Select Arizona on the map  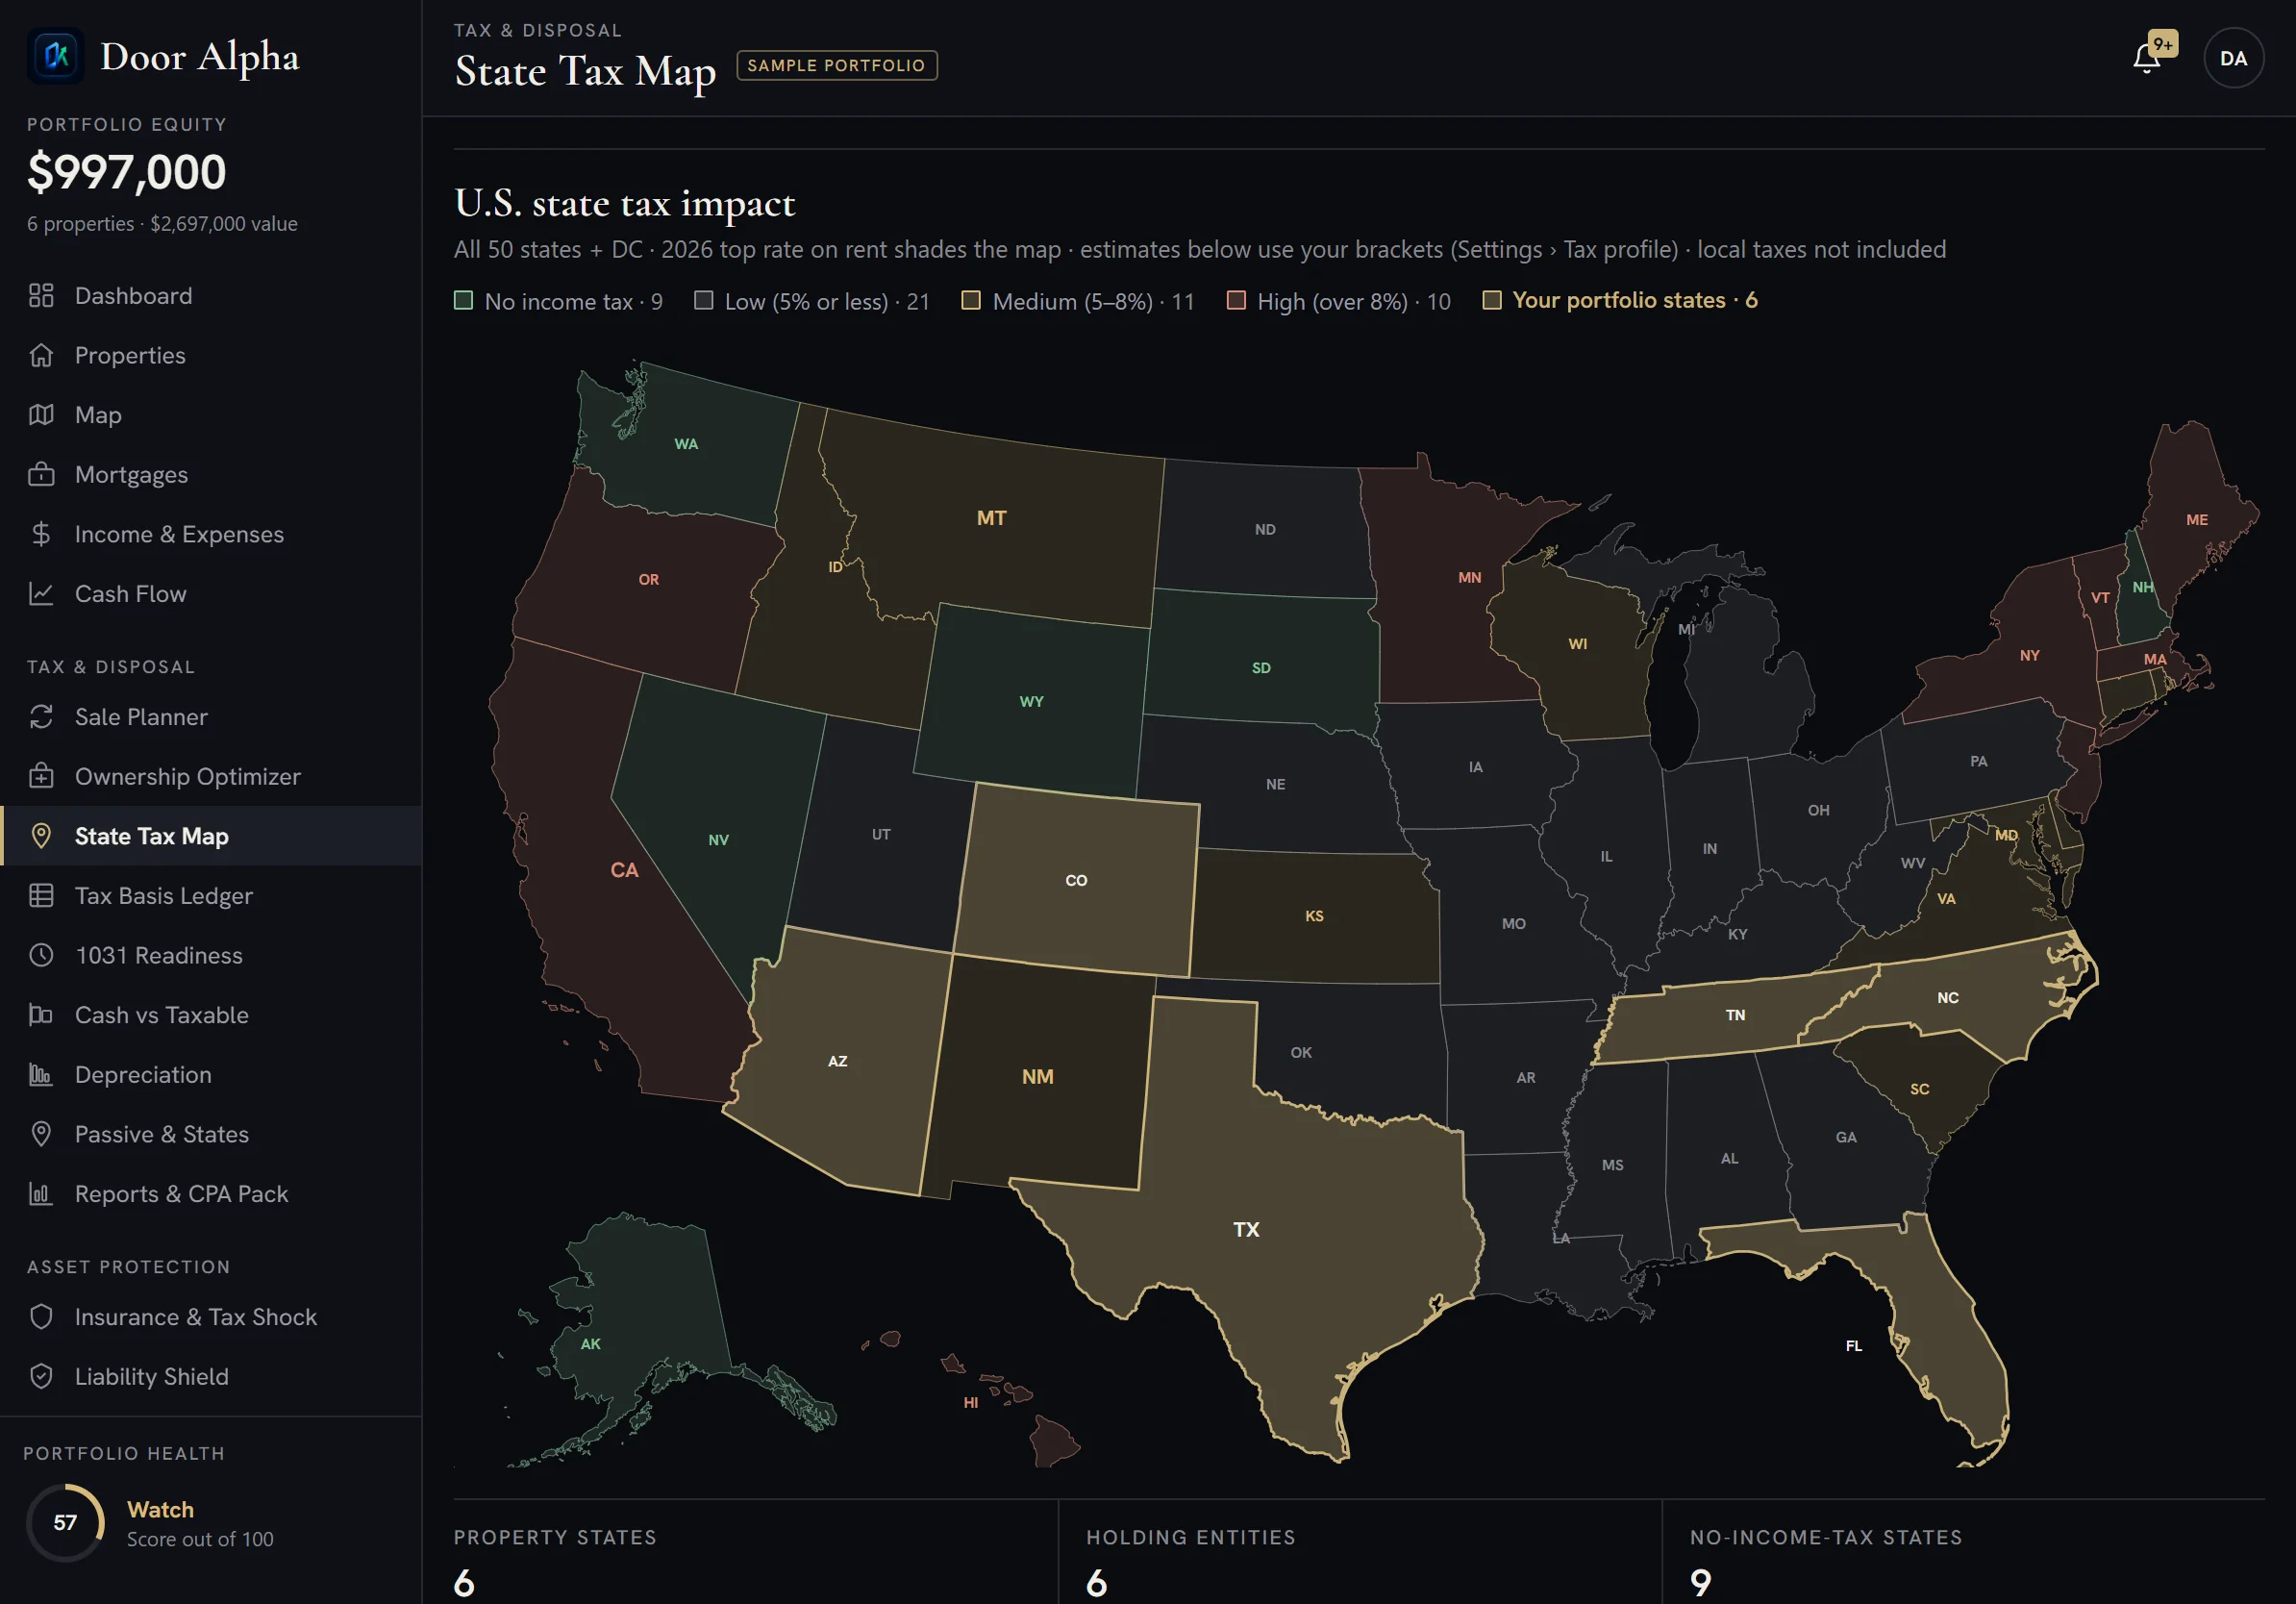click(838, 1061)
